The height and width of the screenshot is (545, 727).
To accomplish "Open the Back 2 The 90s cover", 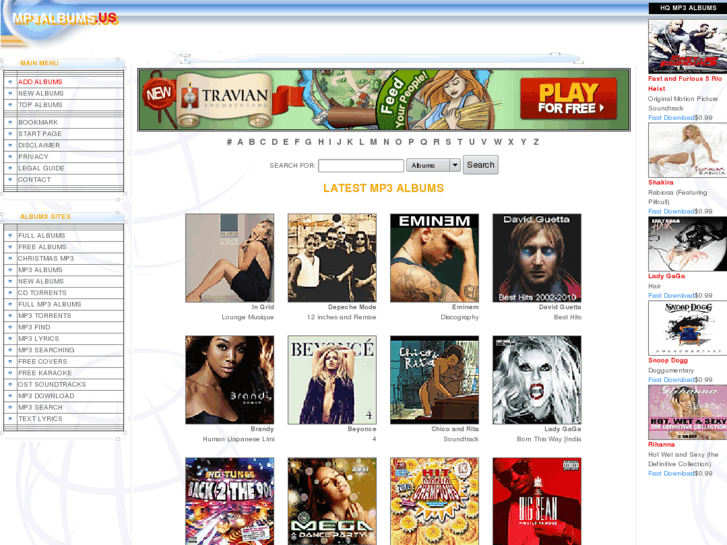I will [230, 501].
